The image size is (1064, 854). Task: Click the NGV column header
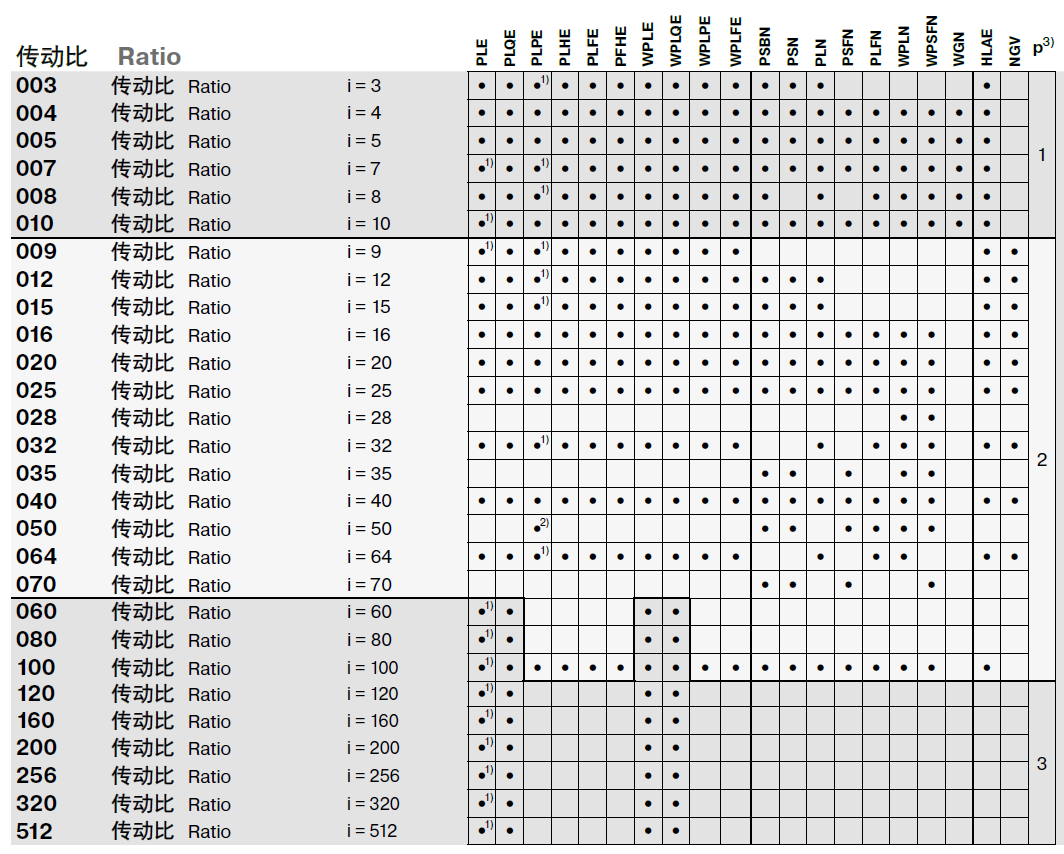click(1015, 51)
